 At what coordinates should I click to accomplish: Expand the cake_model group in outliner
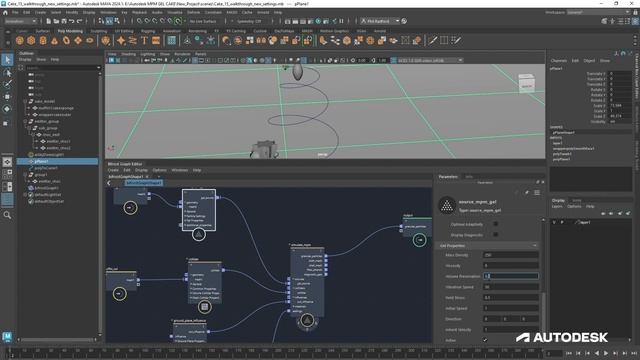click(25, 101)
